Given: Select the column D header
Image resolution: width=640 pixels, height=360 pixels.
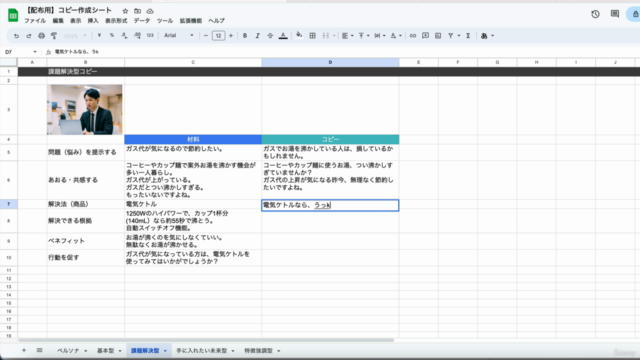Looking at the screenshot, I should [x=330, y=62].
